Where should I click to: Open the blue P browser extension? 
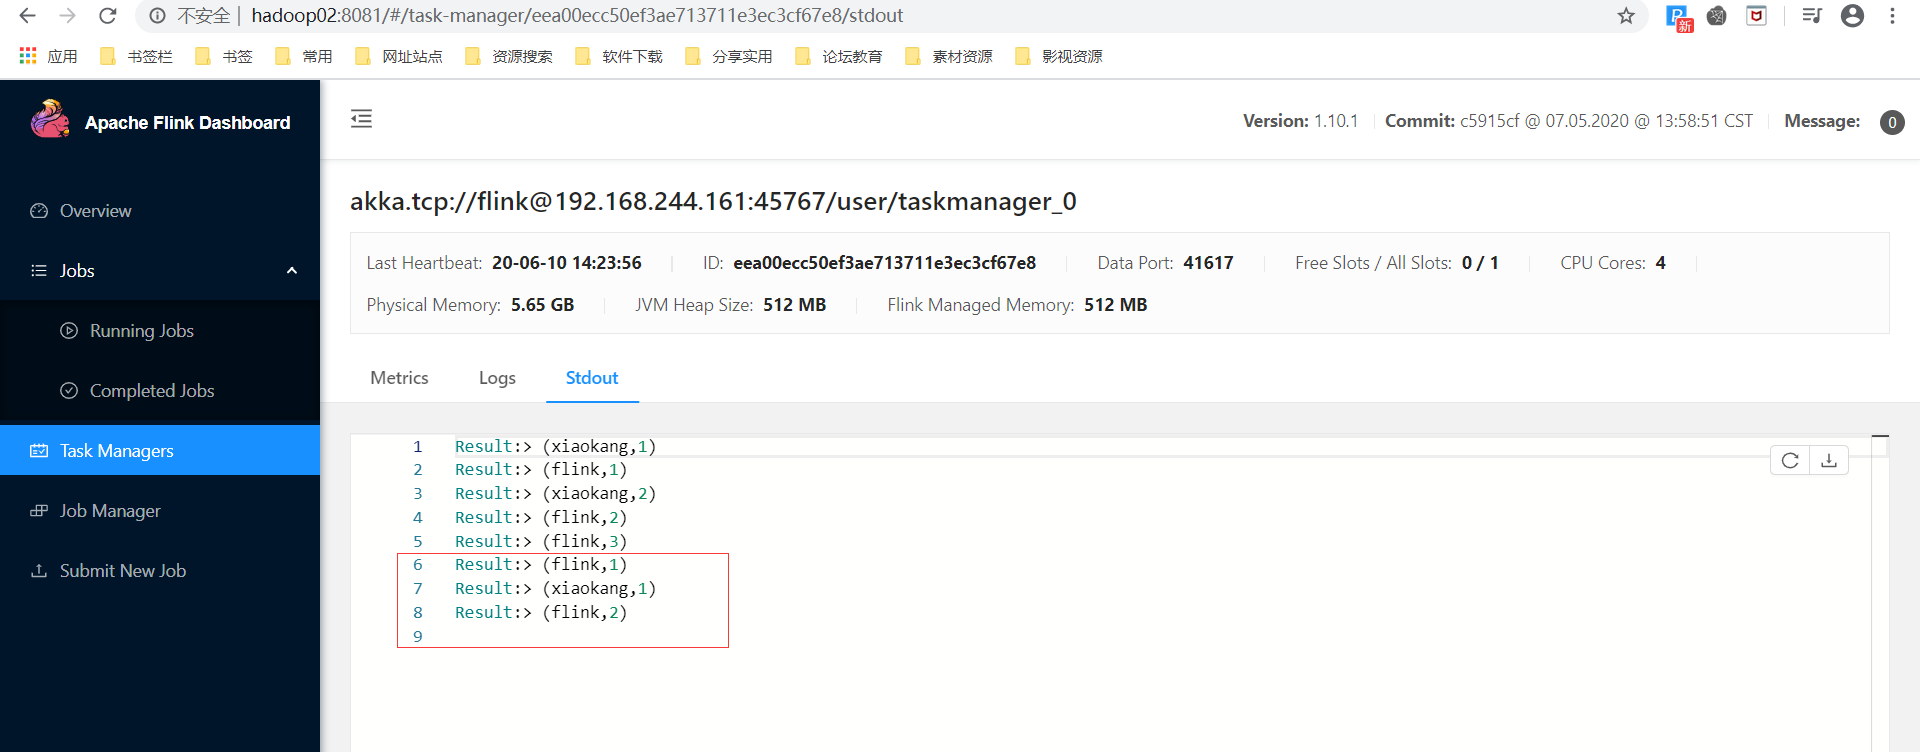(1679, 17)
